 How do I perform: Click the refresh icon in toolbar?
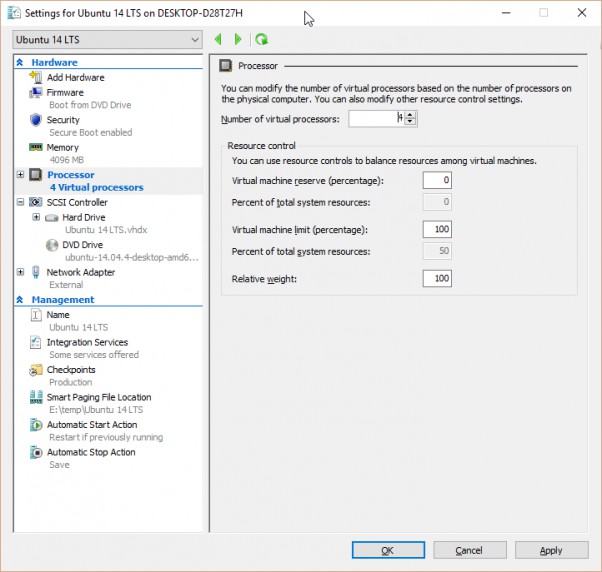[261, 39]
